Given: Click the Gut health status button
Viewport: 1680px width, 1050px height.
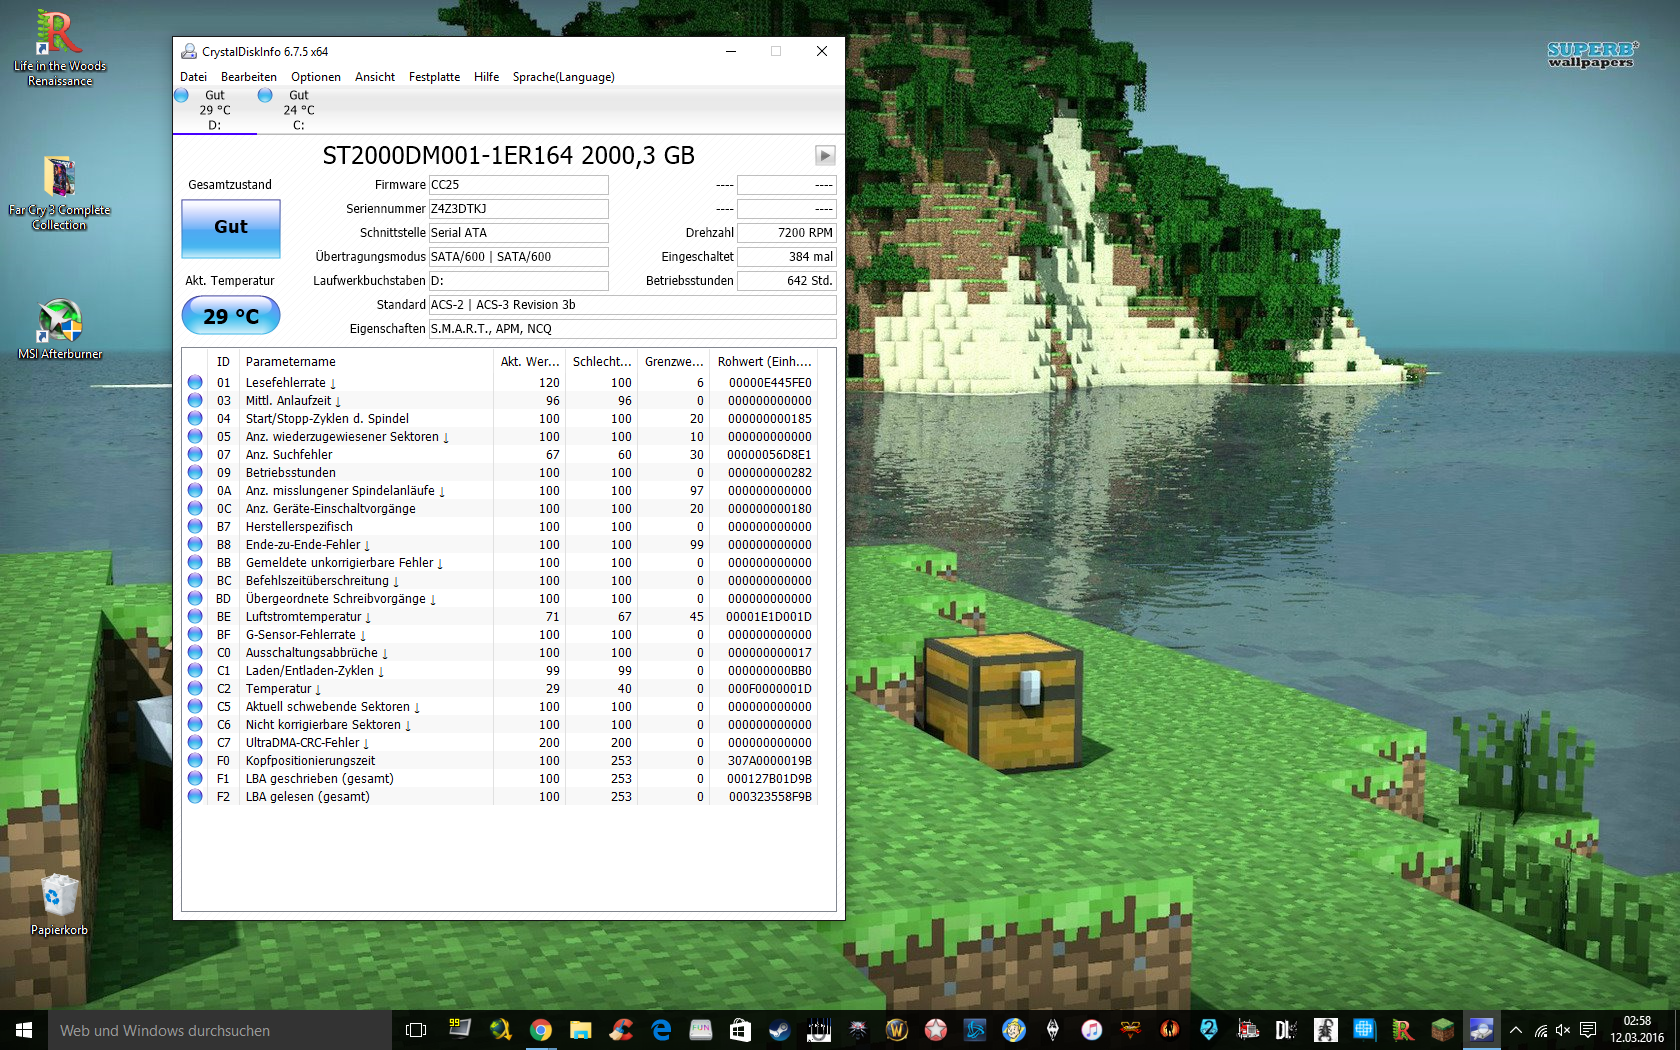Looking at the screenshot, I should (x=231, y=228).
